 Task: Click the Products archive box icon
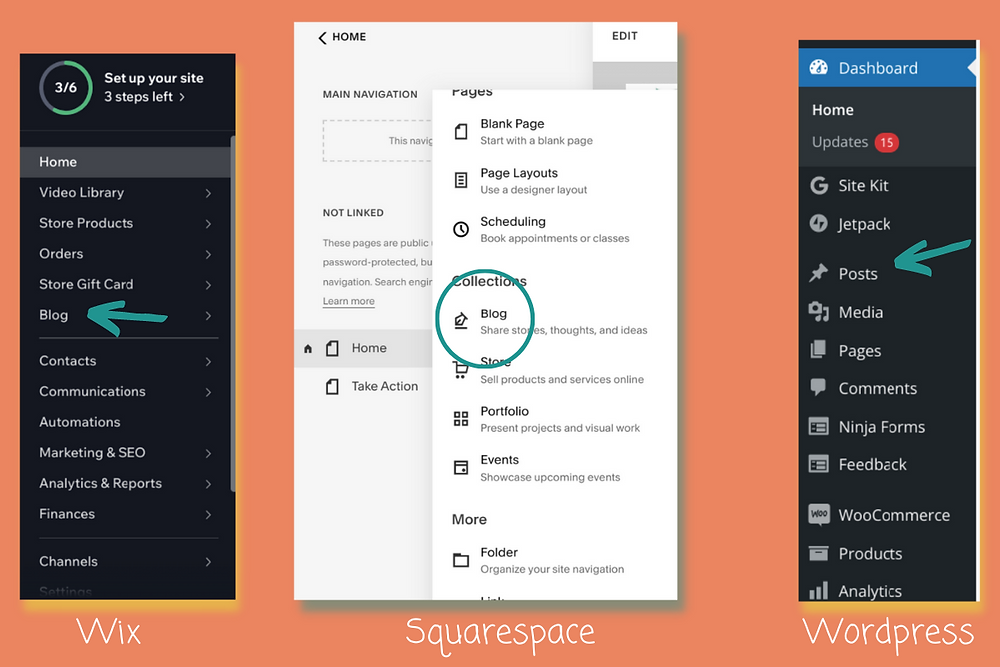(818, 553)
